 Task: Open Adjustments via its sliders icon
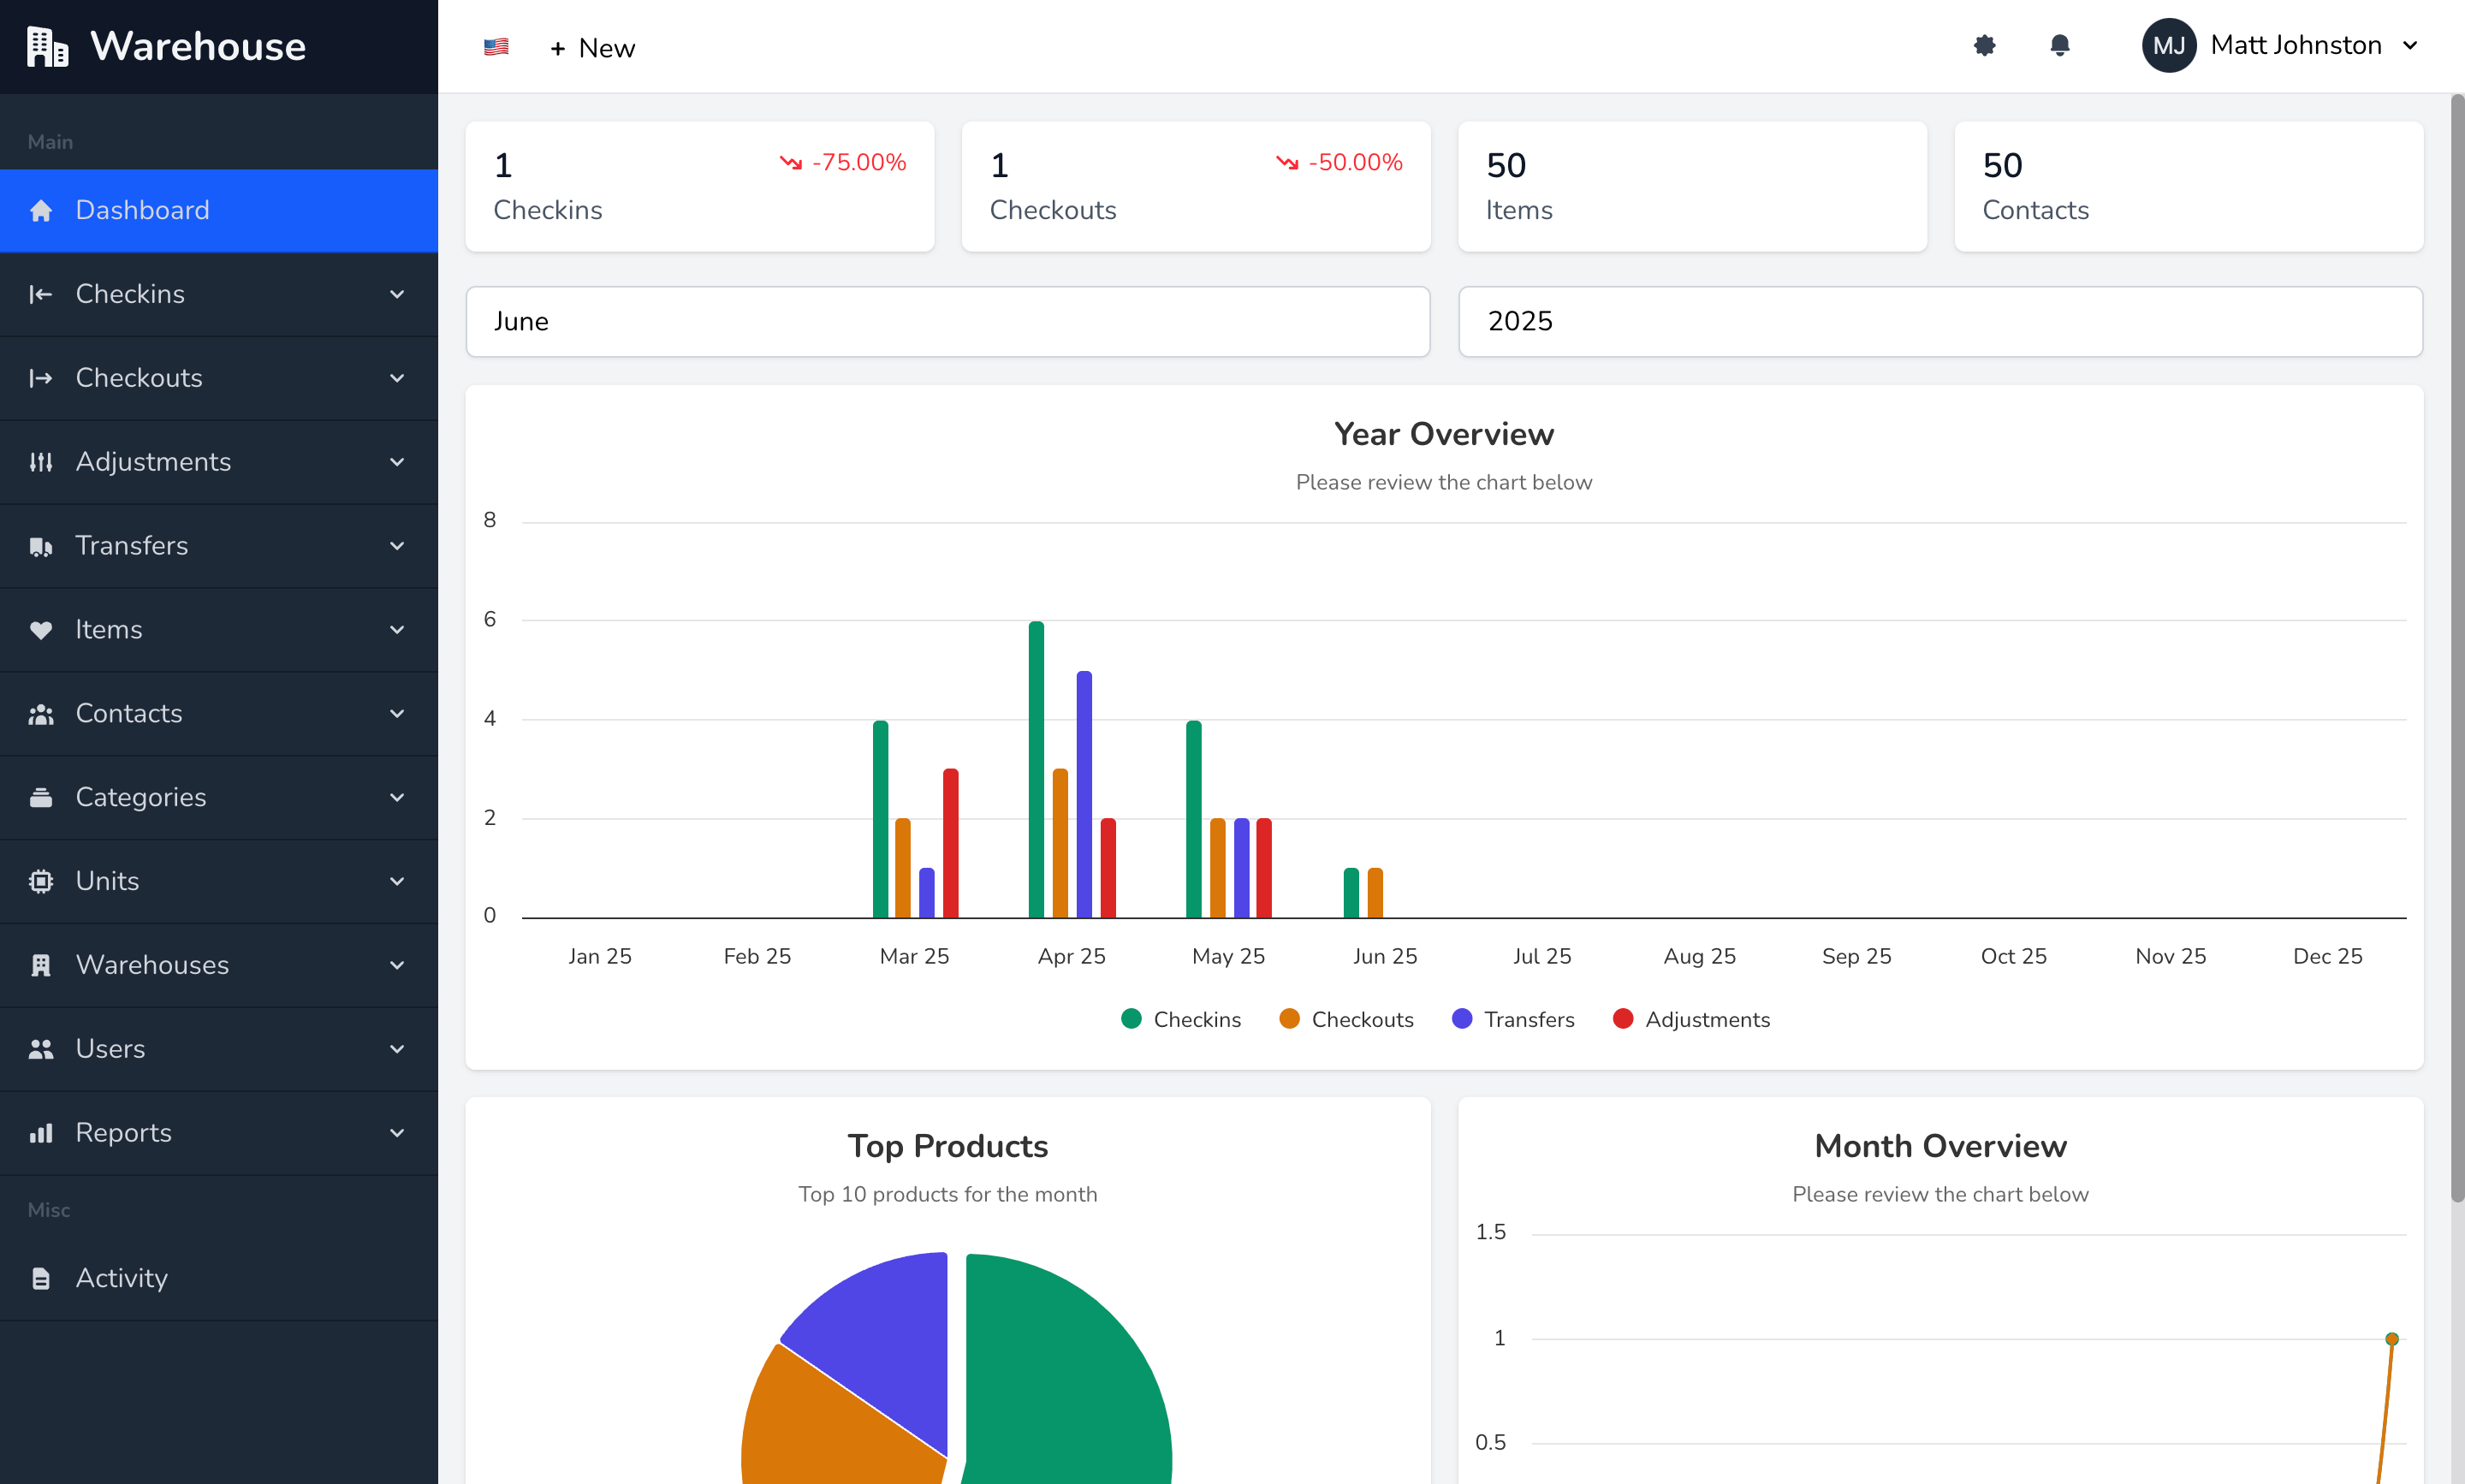pyautogui.click(x=41, y=462)
